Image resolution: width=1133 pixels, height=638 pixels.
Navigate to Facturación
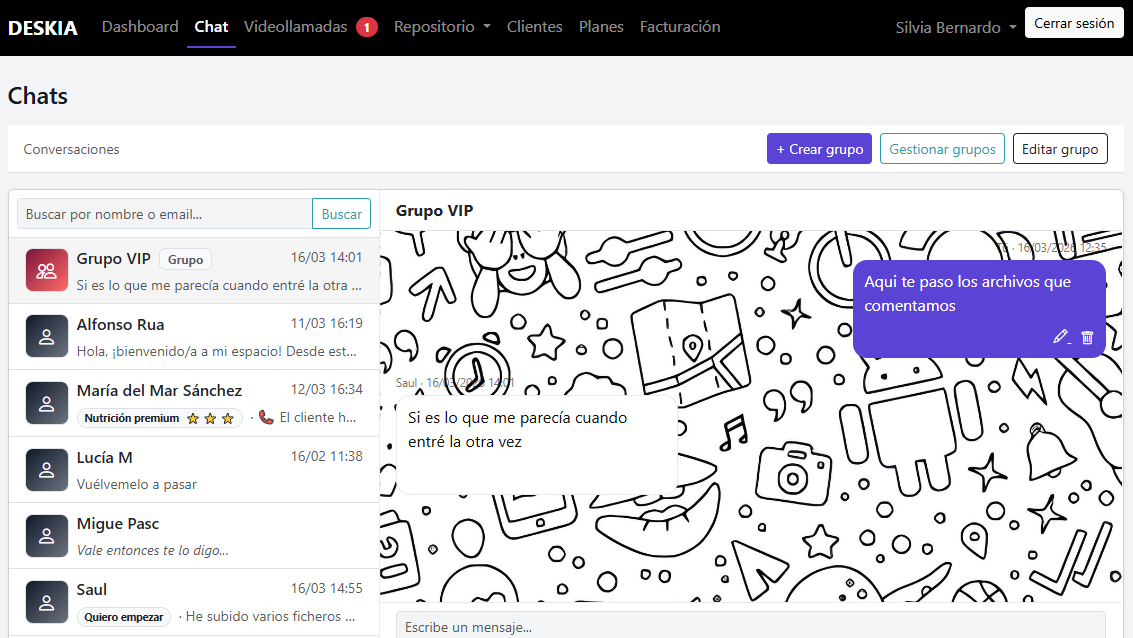[680, 27]
